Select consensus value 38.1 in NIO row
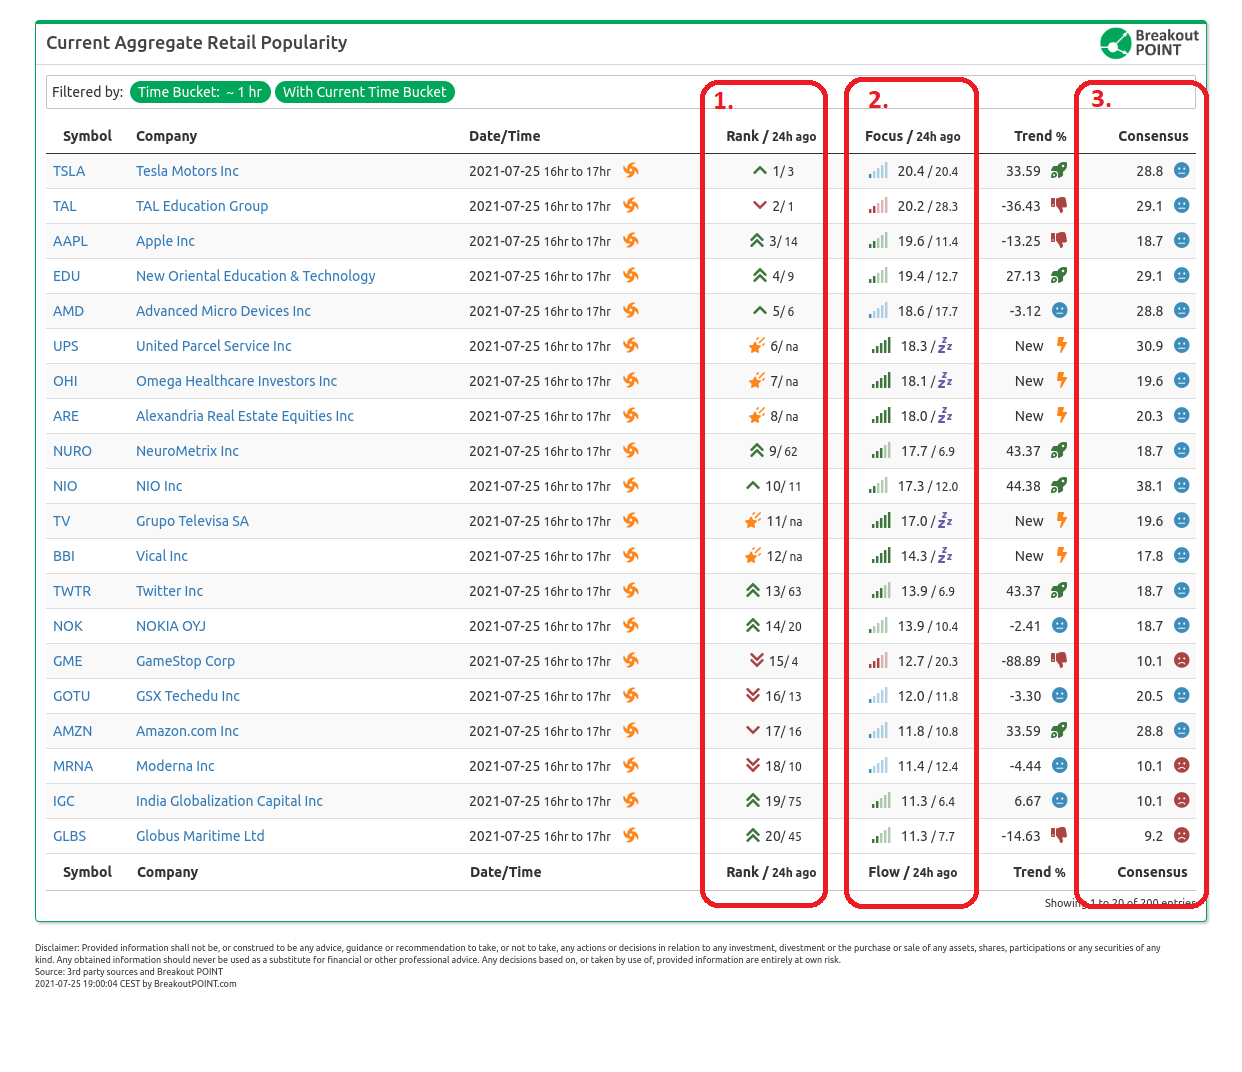1242x1072 pixels. [x=1149, y=486]
